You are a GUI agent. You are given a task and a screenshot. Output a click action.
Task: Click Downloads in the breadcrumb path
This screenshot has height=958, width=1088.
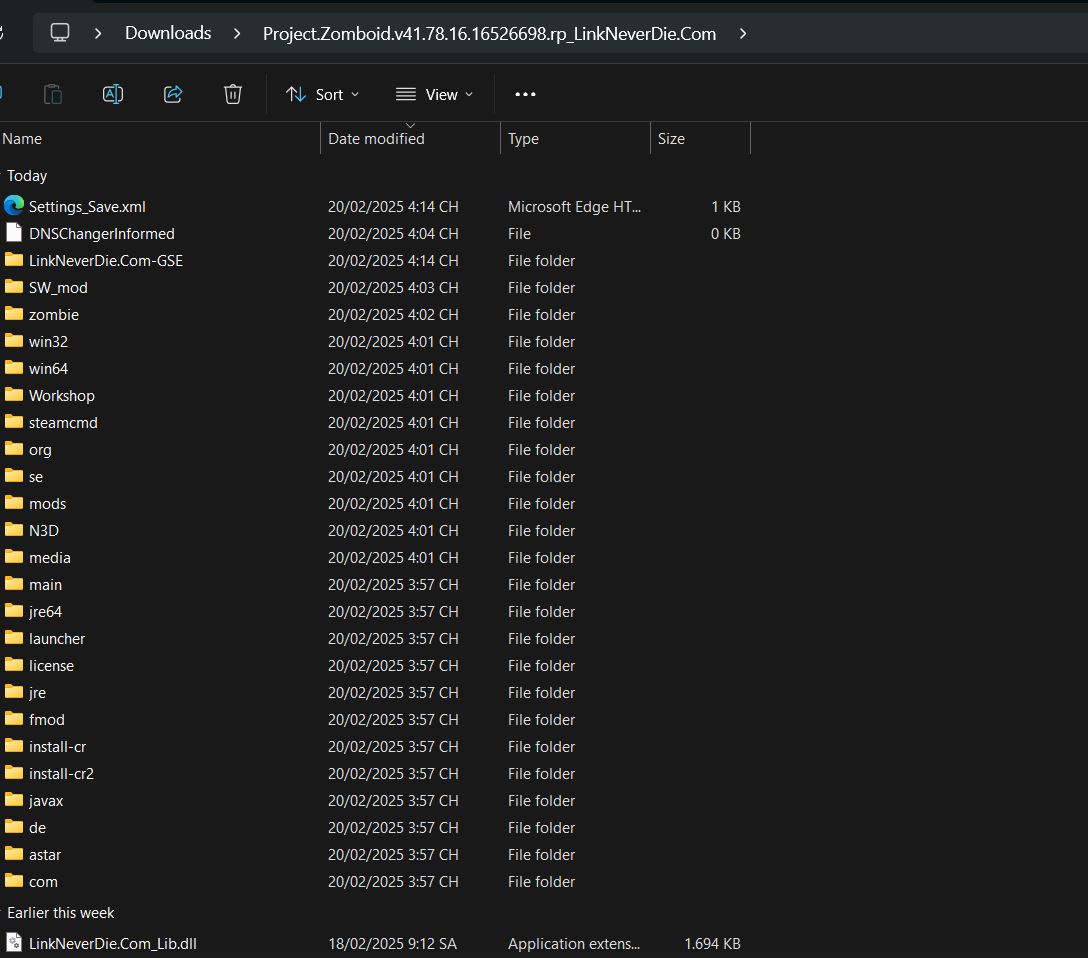click(x=168, y=33)
